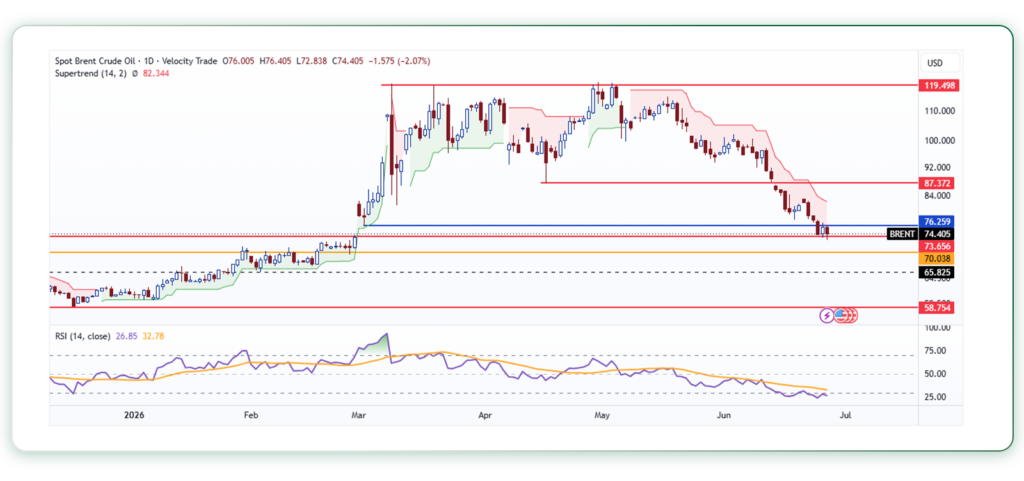1024x481 pixels.
Task: Click the BRENT 74.405 current price tag
Action: click(920, 234)
